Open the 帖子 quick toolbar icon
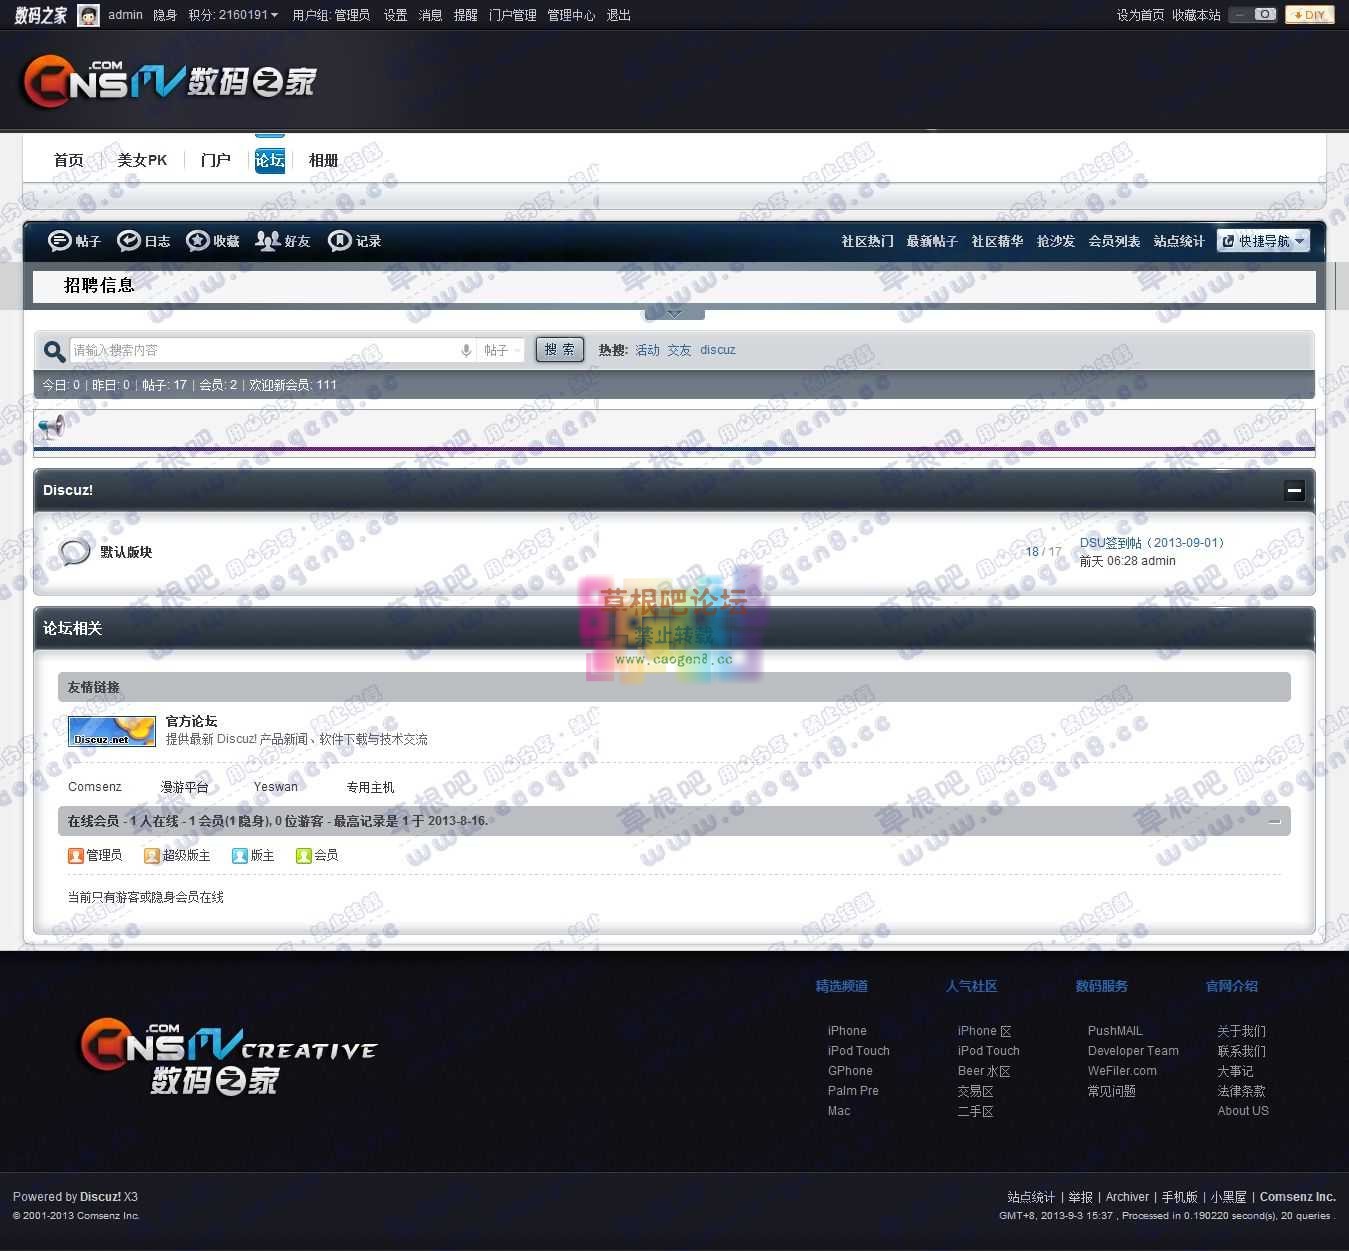The image size is (1349, 1251). click(60, 240)
